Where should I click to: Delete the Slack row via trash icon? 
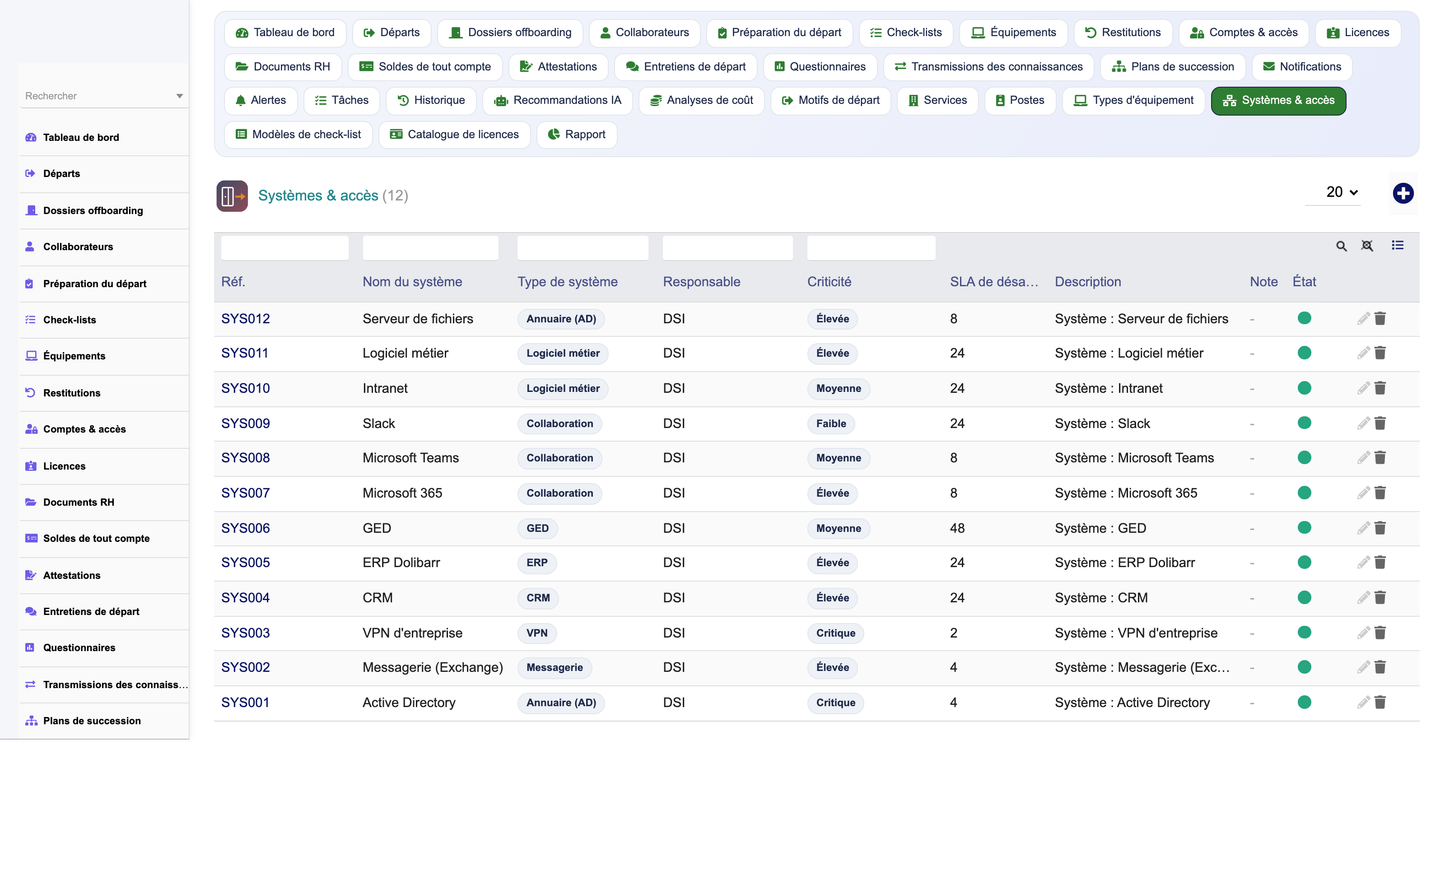point(1380,423)
